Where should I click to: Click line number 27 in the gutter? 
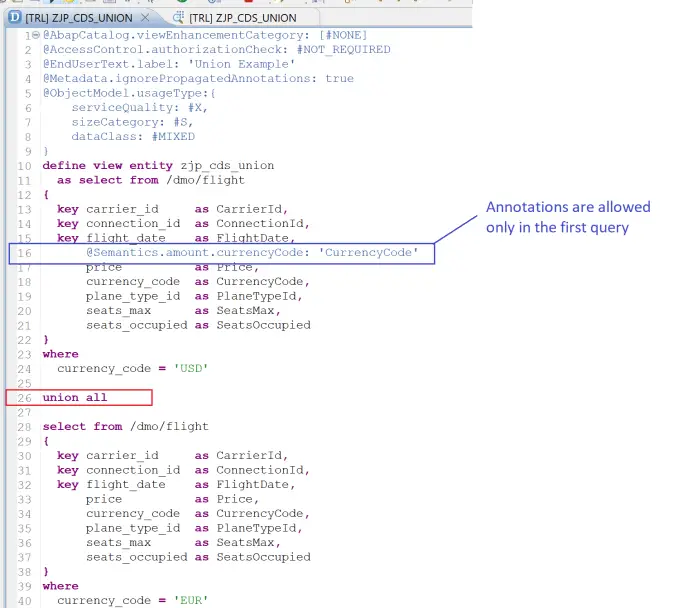[24, 412]
